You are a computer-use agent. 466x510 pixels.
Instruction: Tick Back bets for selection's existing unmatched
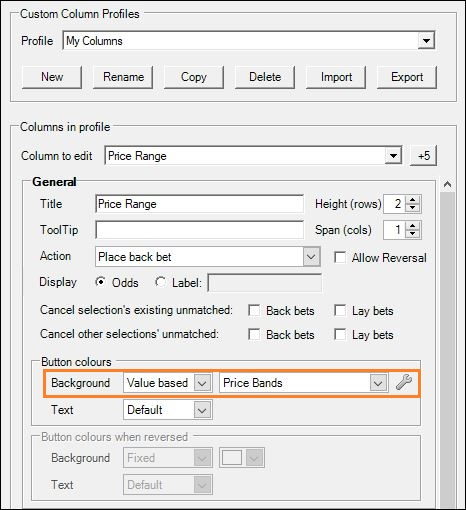click(x=254, y=310)
